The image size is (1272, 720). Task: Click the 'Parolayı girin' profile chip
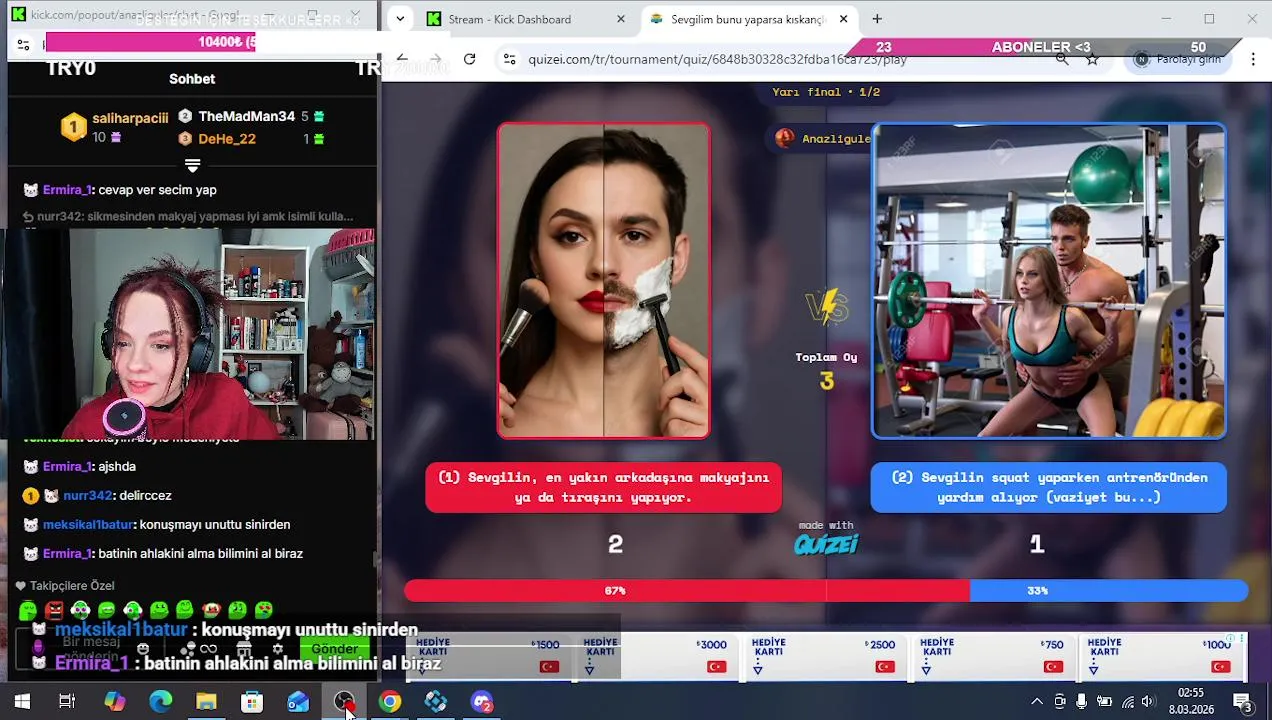1177,59
